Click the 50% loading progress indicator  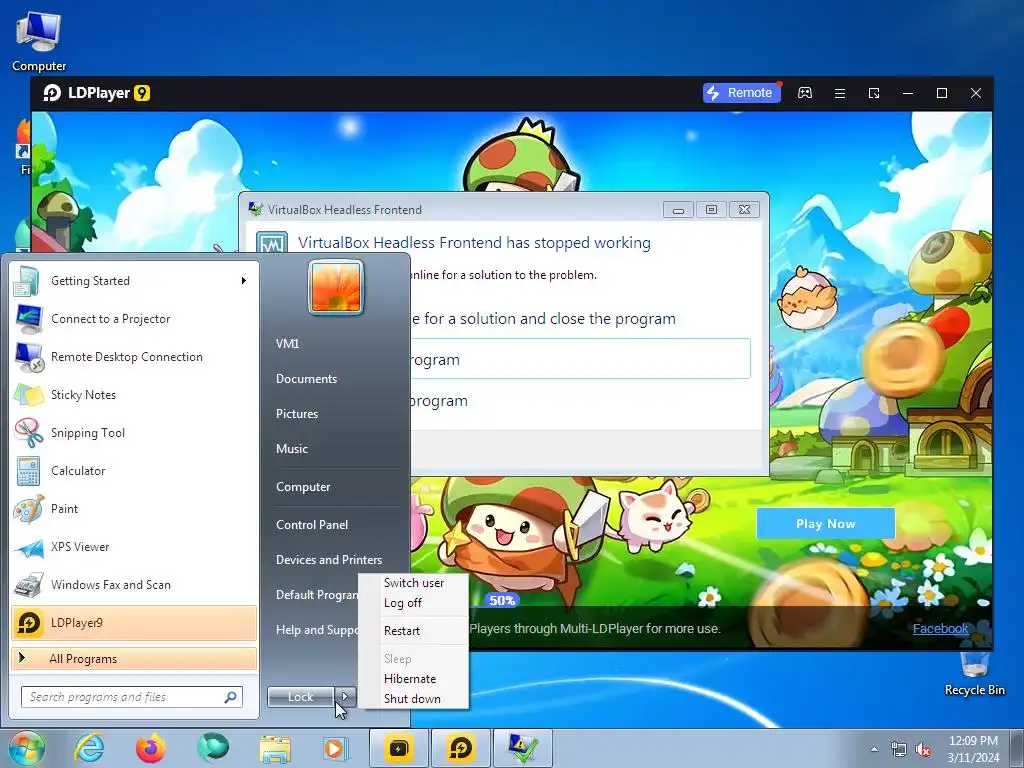[x=502, y=600]
